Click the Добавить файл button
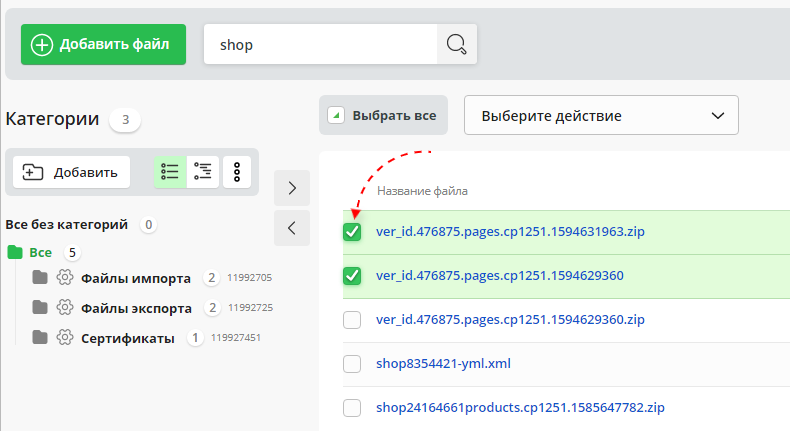The height and width of the screenshot is (431, 790). coord(103,45)
